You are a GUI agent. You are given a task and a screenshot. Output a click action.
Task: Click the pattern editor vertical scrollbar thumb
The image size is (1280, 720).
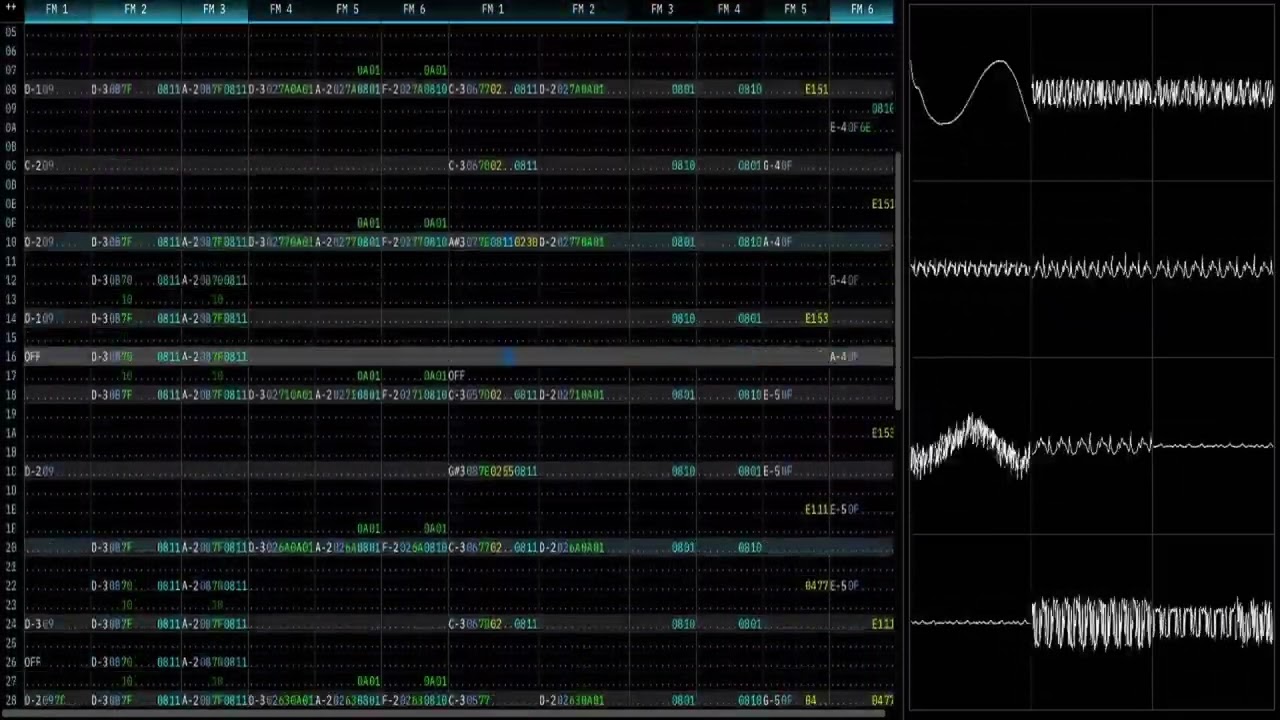[899, 282]
